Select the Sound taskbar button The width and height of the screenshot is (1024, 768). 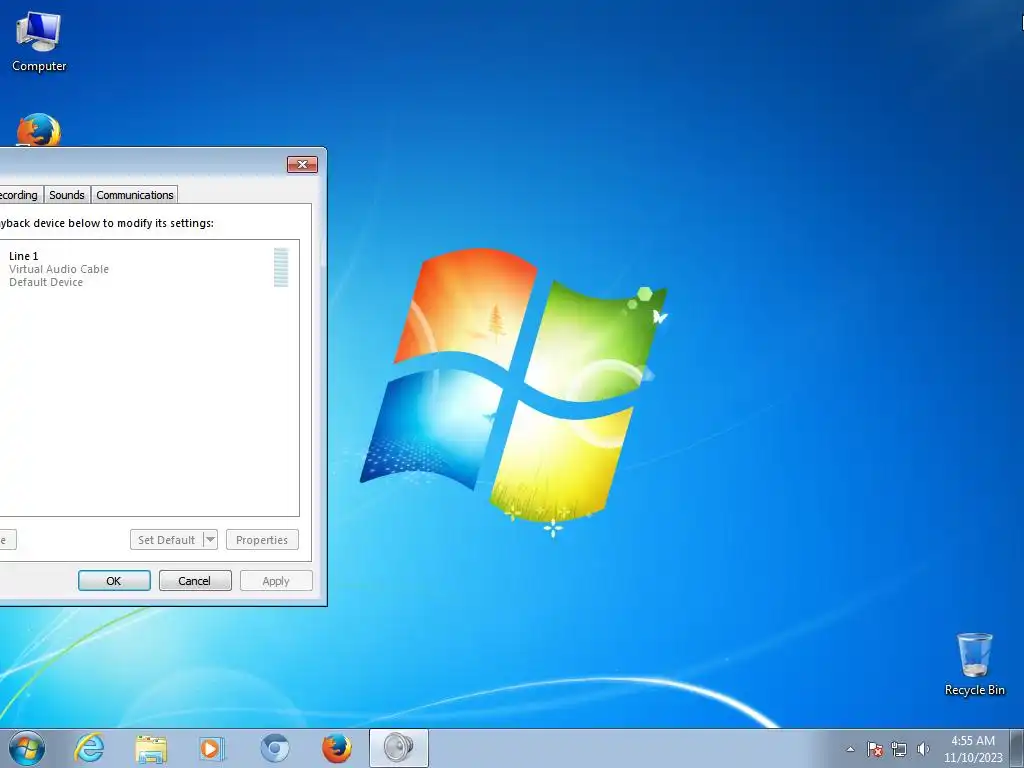click(x=398, y=748)
